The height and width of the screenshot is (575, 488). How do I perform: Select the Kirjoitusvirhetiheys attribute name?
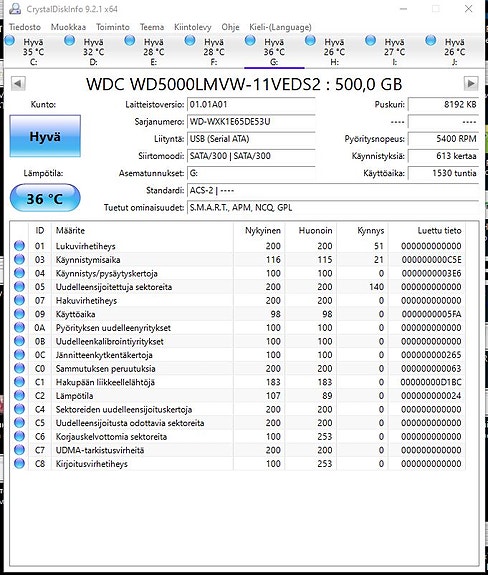click(92, 464)
